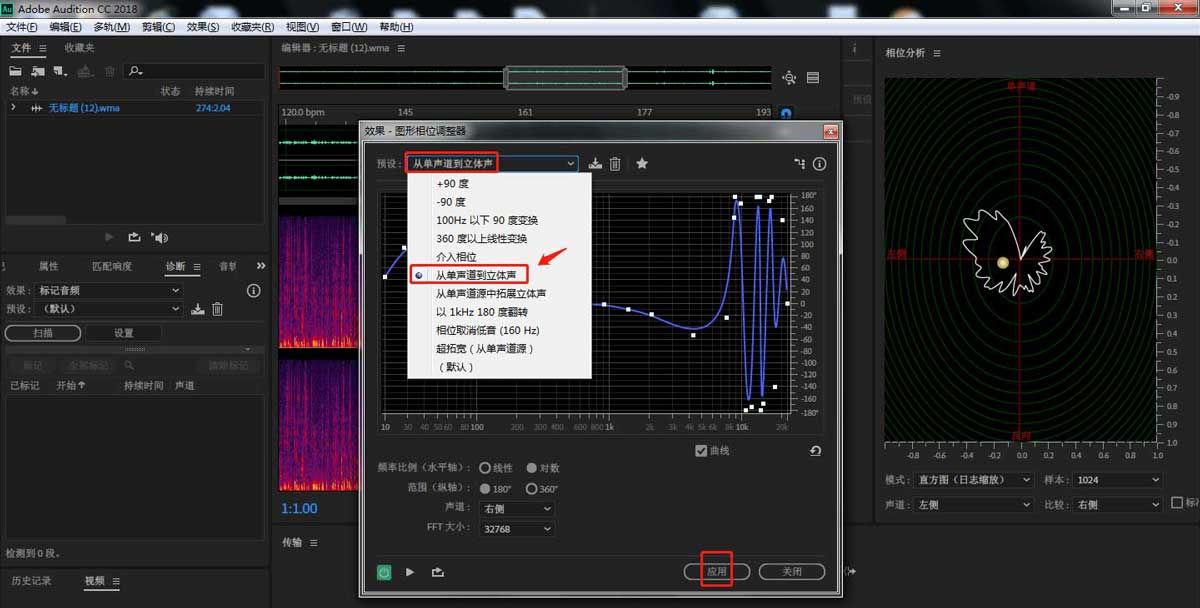The image size is (1200, 608).
Task: Select the 360° range radio button
Action: 531,489
